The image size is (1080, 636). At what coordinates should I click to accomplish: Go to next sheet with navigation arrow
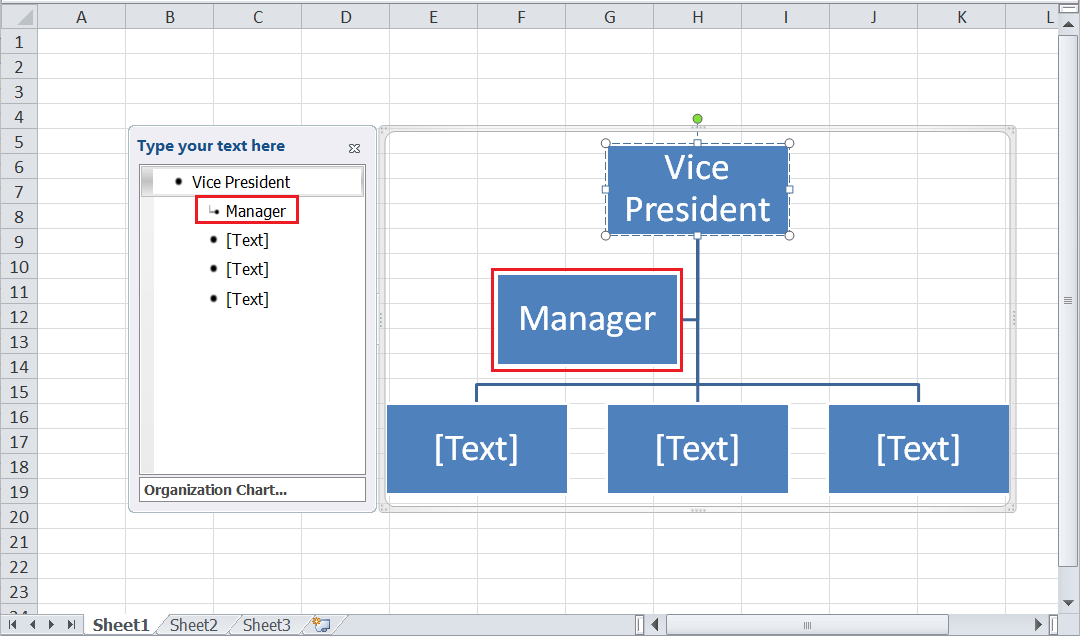[51, 624]
